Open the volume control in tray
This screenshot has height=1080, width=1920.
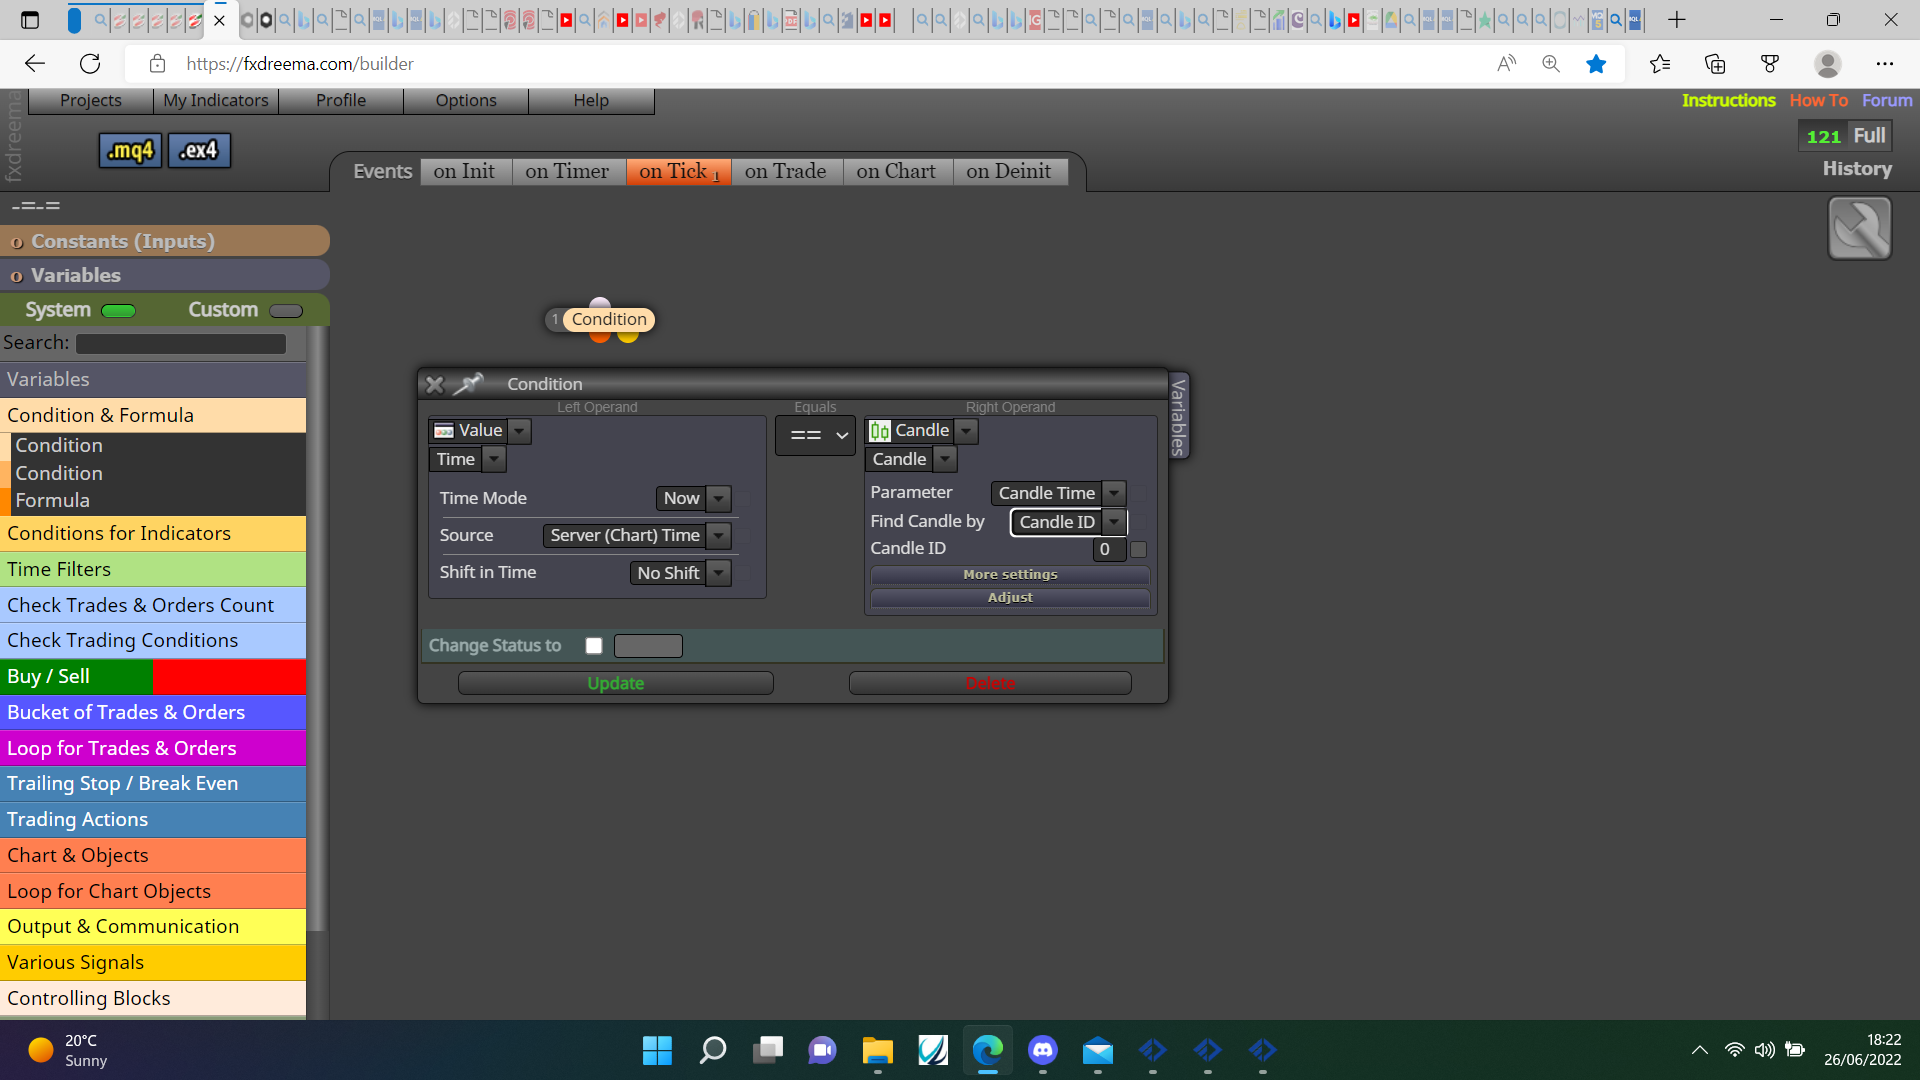pos(1764,1050)
